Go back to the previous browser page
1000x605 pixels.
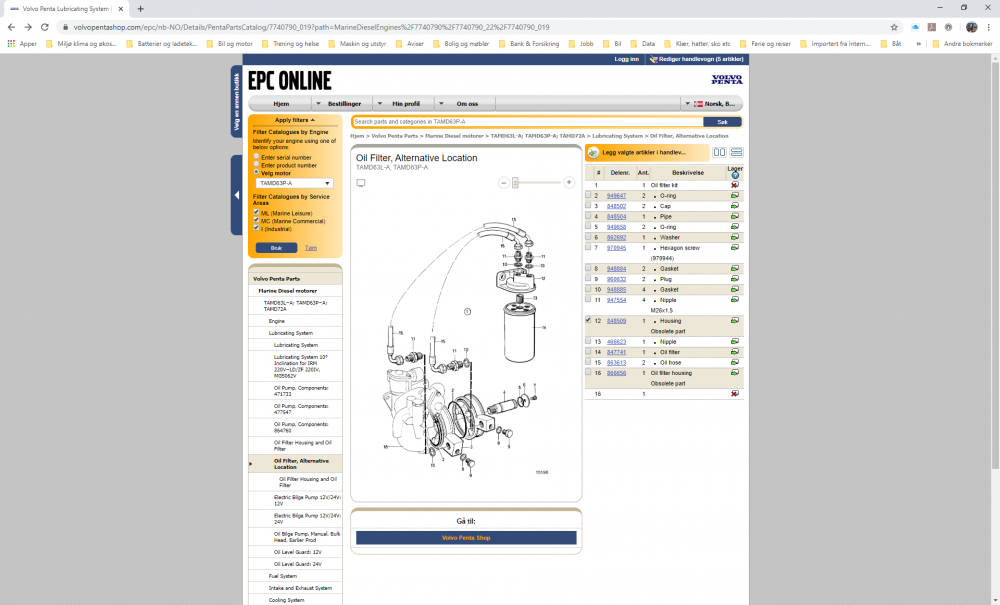(11, 27)
